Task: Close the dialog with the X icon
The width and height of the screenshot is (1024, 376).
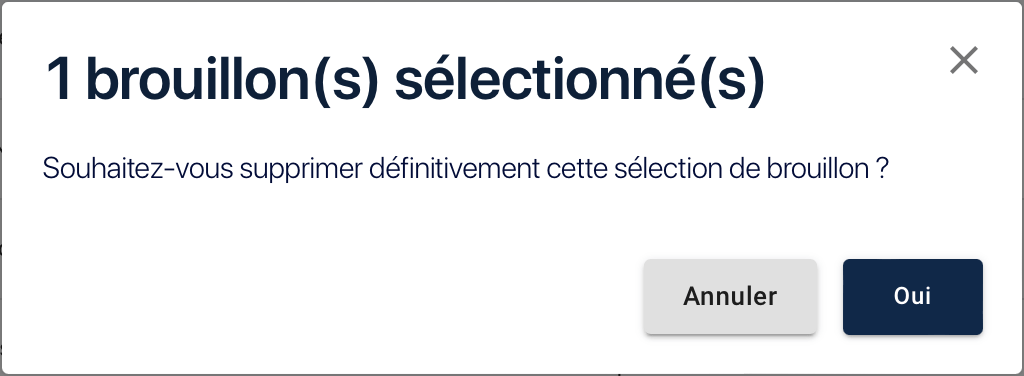Action: coord(964,60)
